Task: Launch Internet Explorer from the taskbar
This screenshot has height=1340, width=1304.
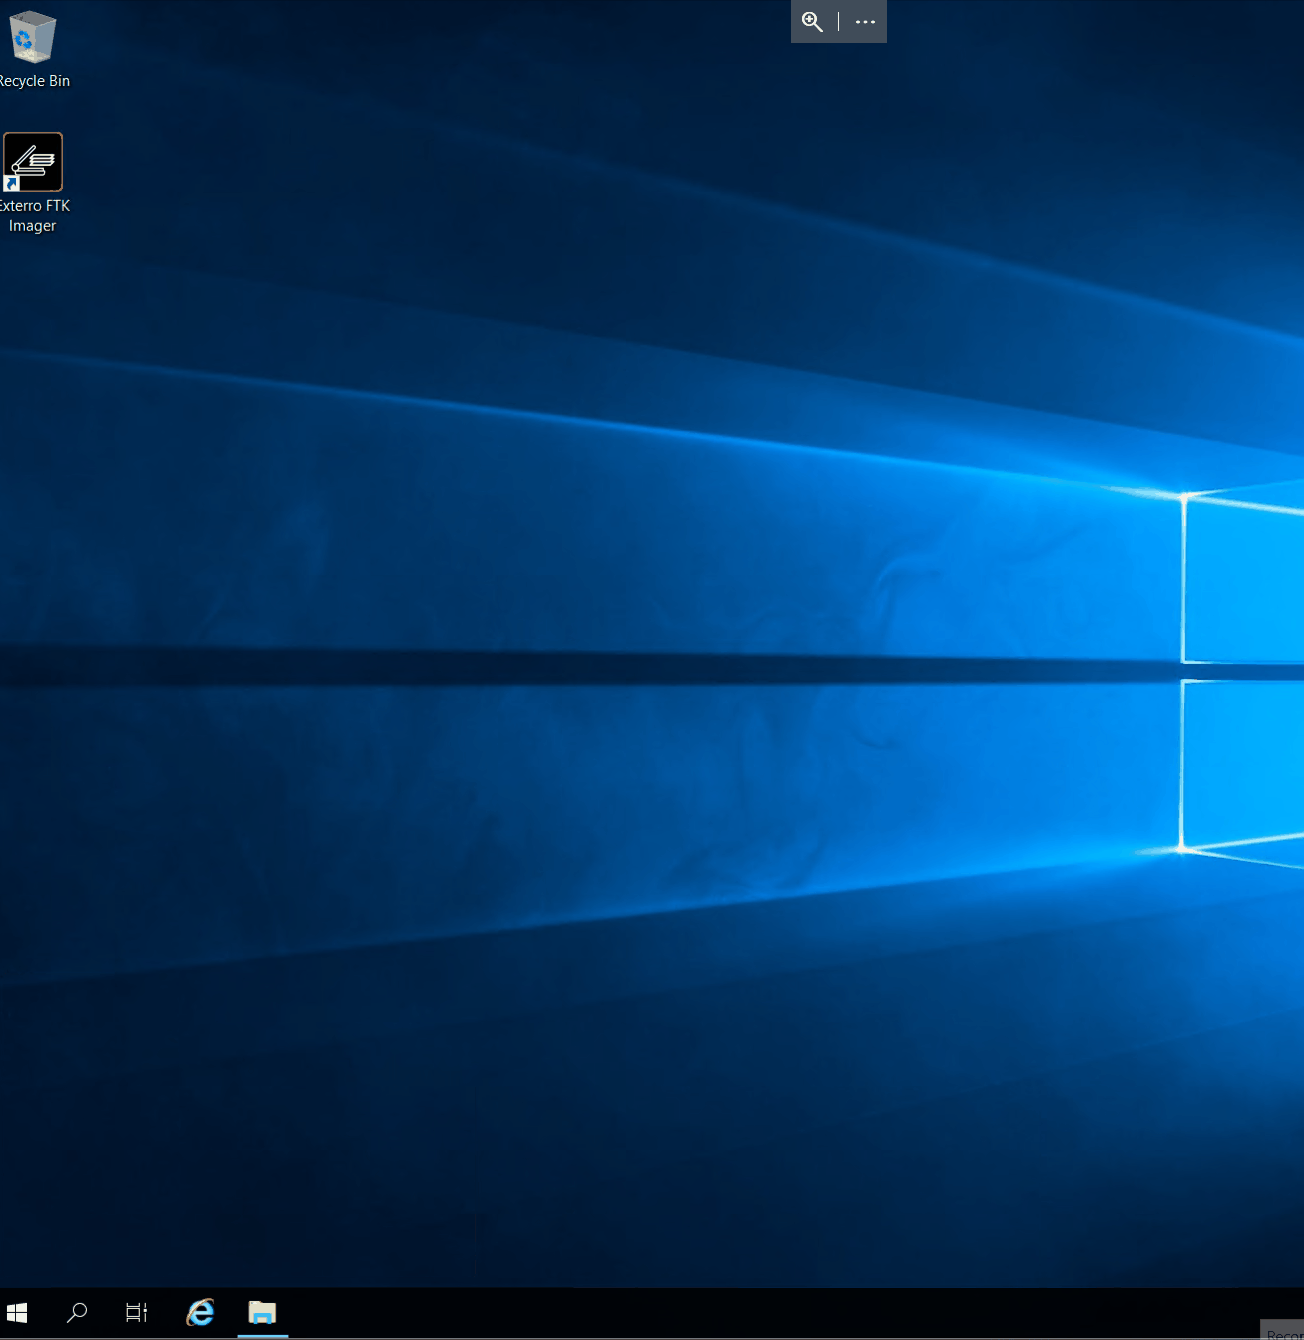Action: pyautogui.click(x=200, y=1313)
